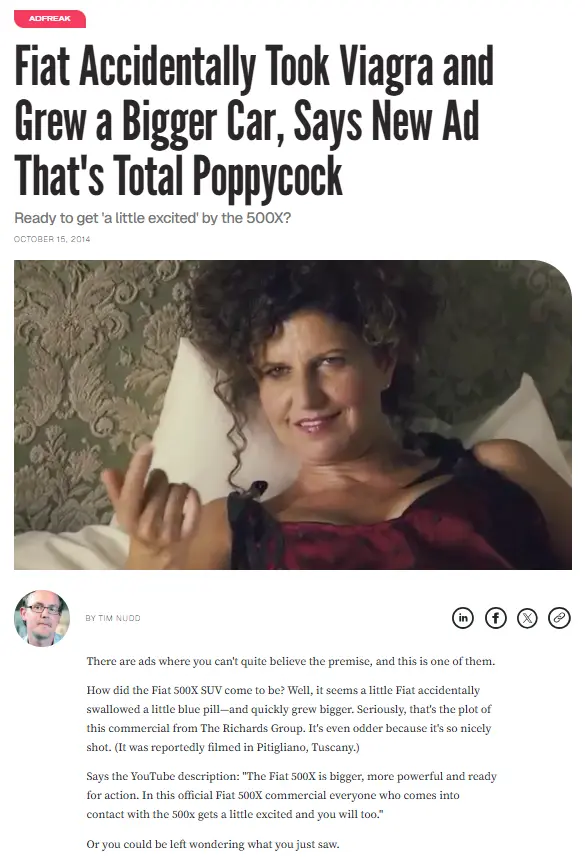The width and height of the screenshot is (585, 857).
Task: Click the paragraph mentioning The Richards Group
Action: point(289,719)
